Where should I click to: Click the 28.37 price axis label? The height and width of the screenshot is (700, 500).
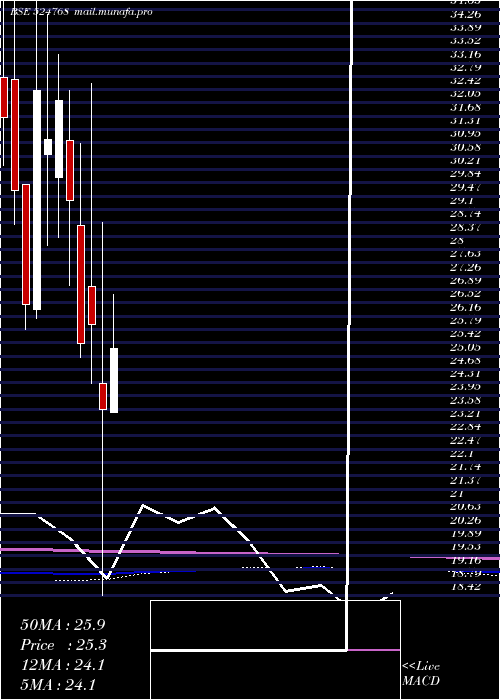466,227
